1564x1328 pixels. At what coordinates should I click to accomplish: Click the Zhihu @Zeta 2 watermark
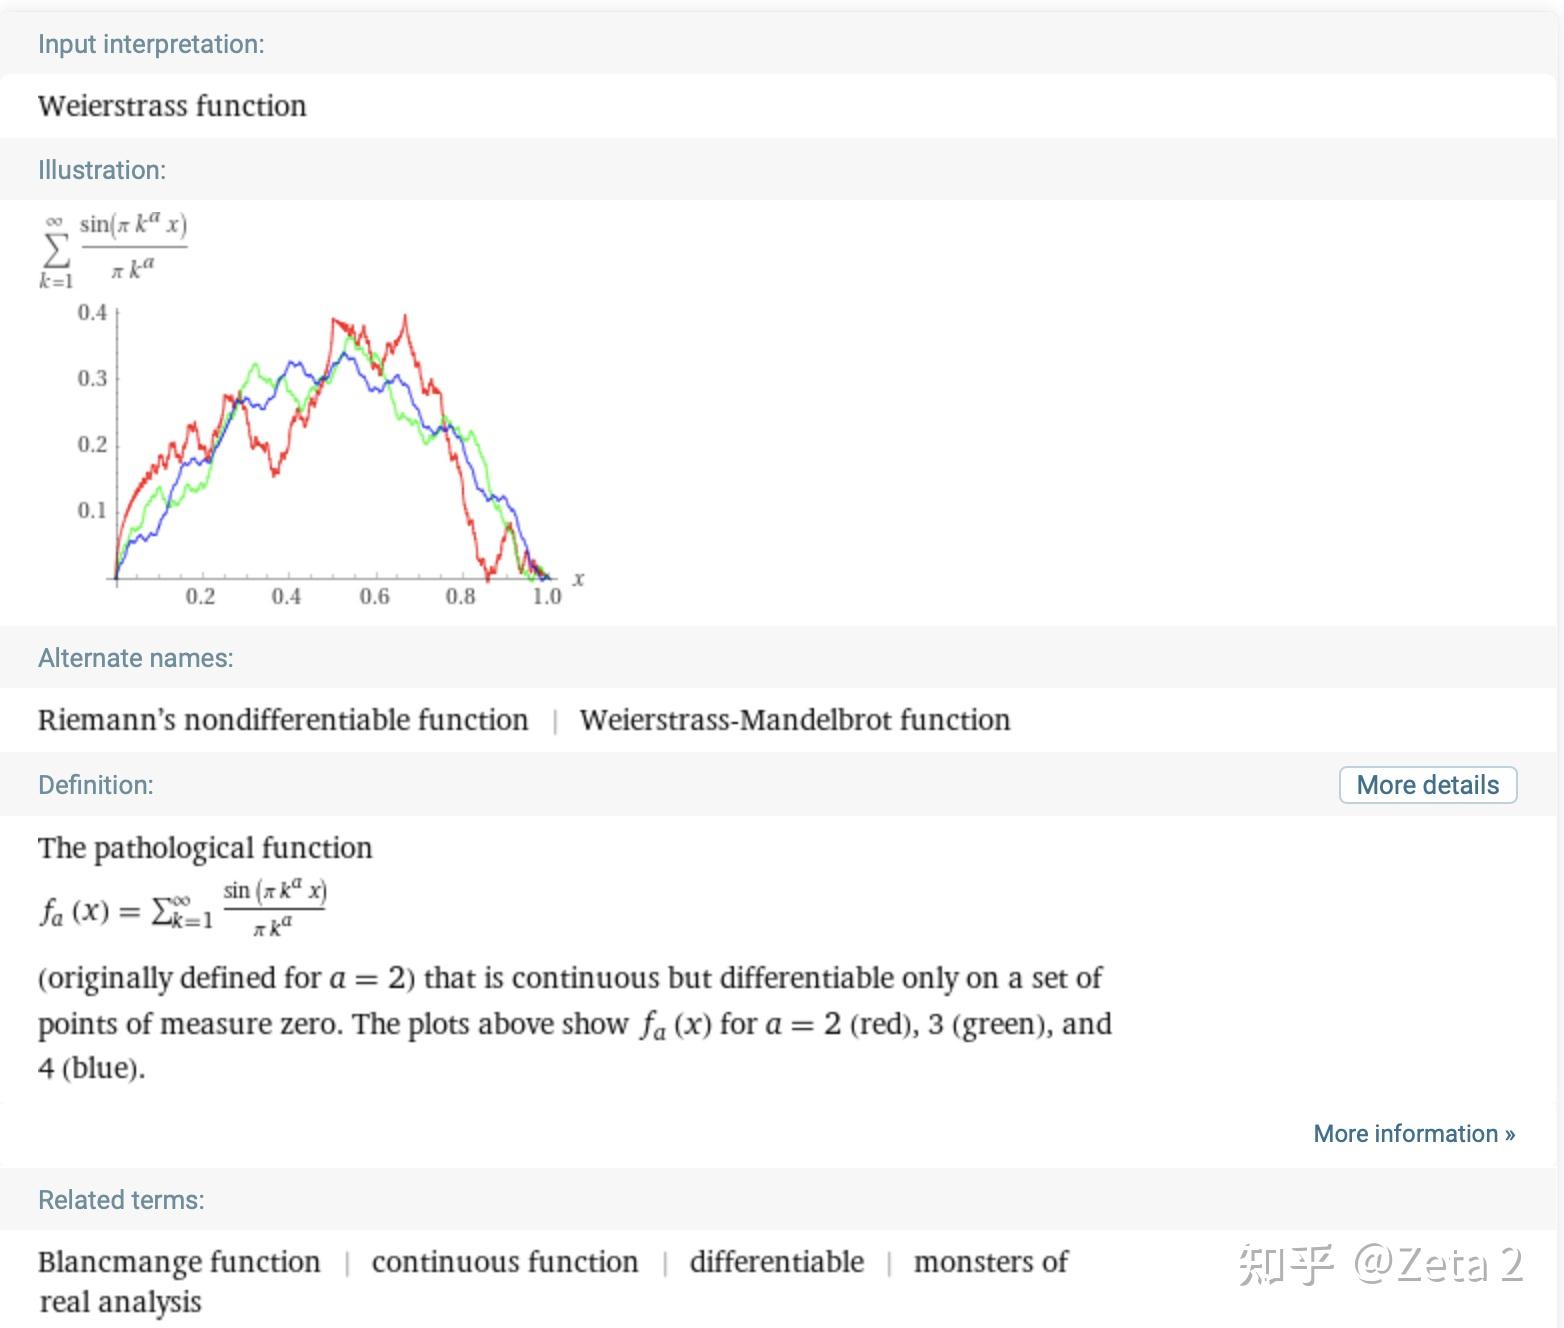point(1380,1264)
